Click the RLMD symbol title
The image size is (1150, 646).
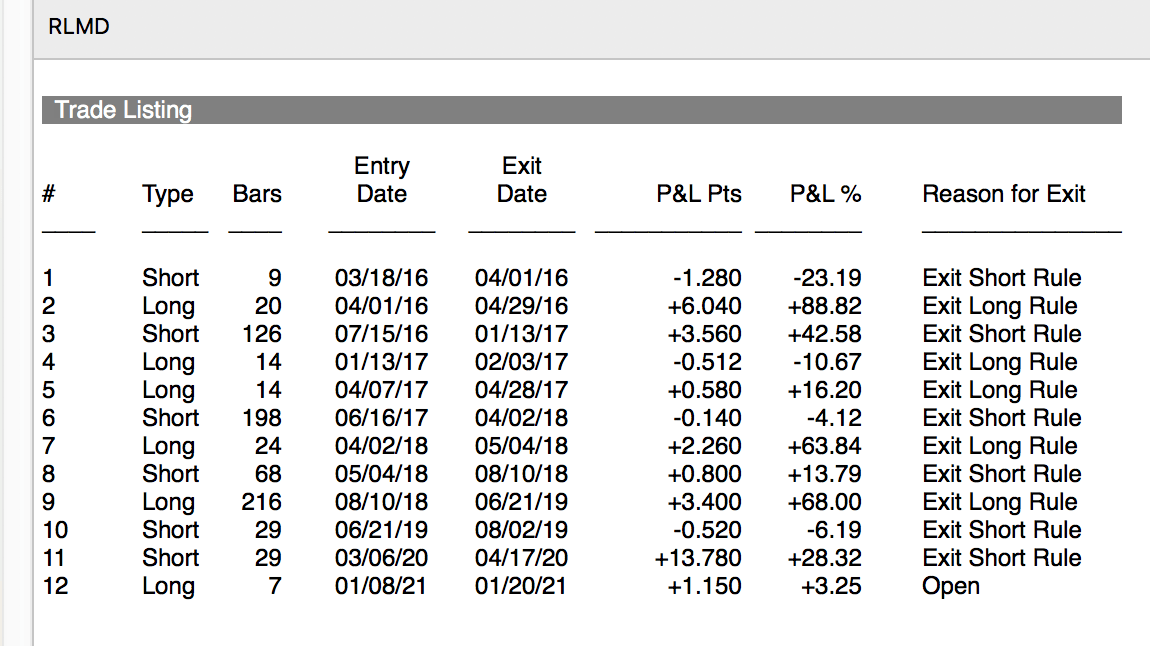pos(78,26)
